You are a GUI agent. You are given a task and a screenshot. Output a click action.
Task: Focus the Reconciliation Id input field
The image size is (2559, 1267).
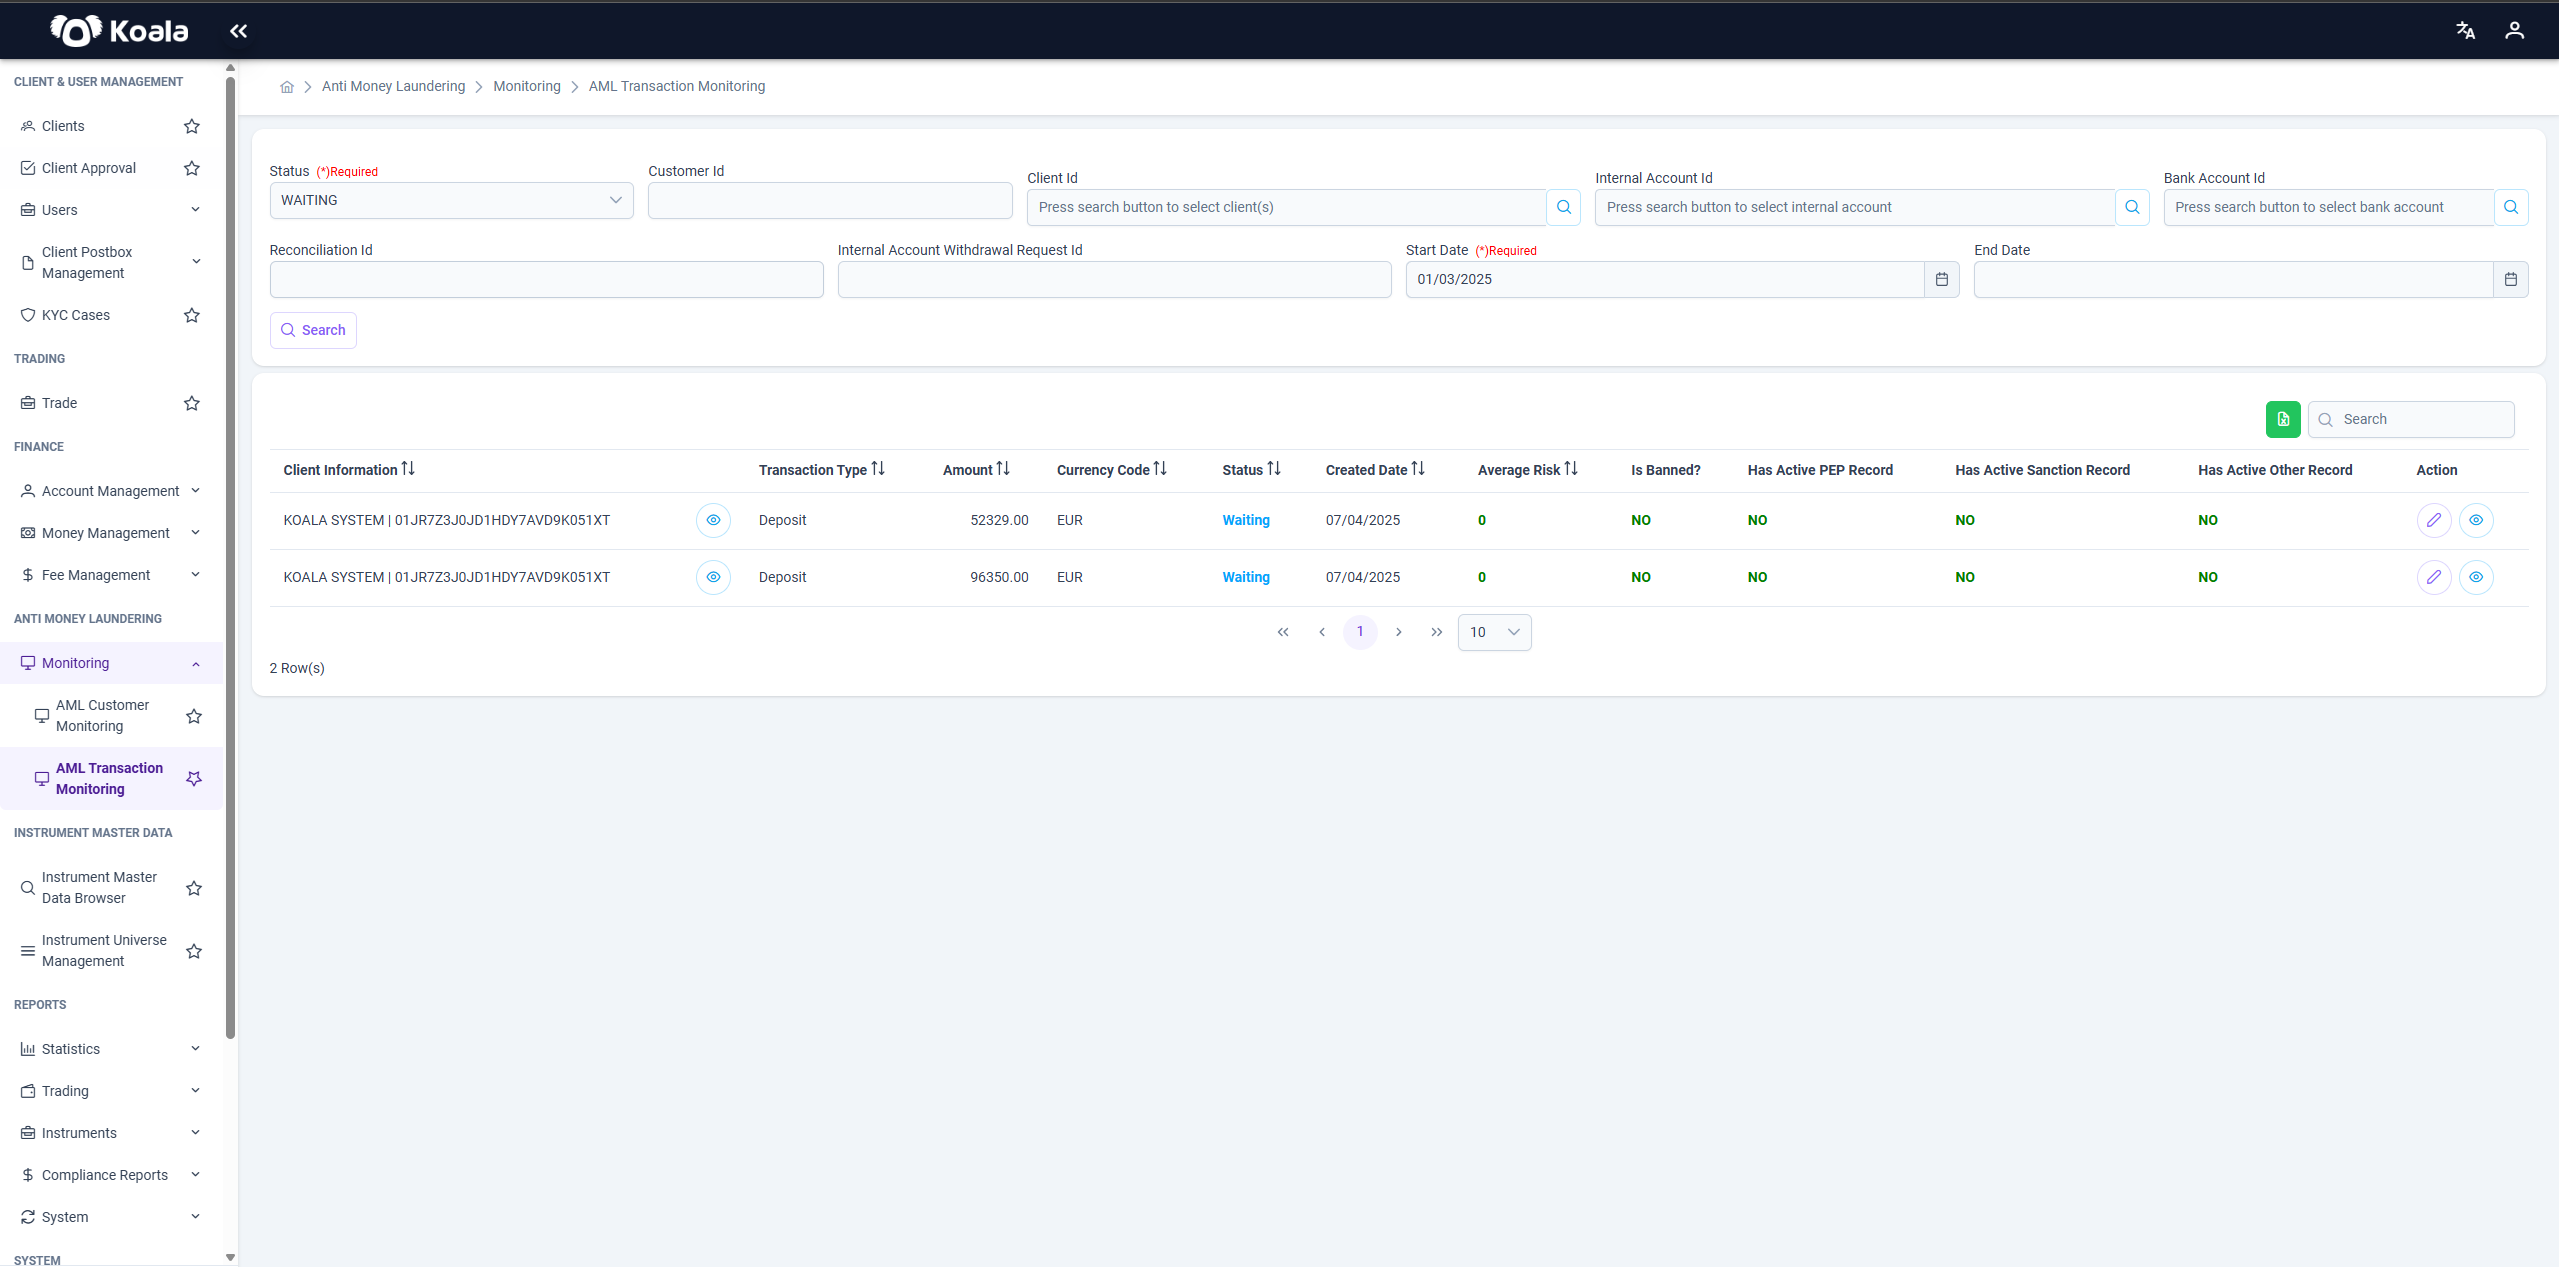(546, 279)
